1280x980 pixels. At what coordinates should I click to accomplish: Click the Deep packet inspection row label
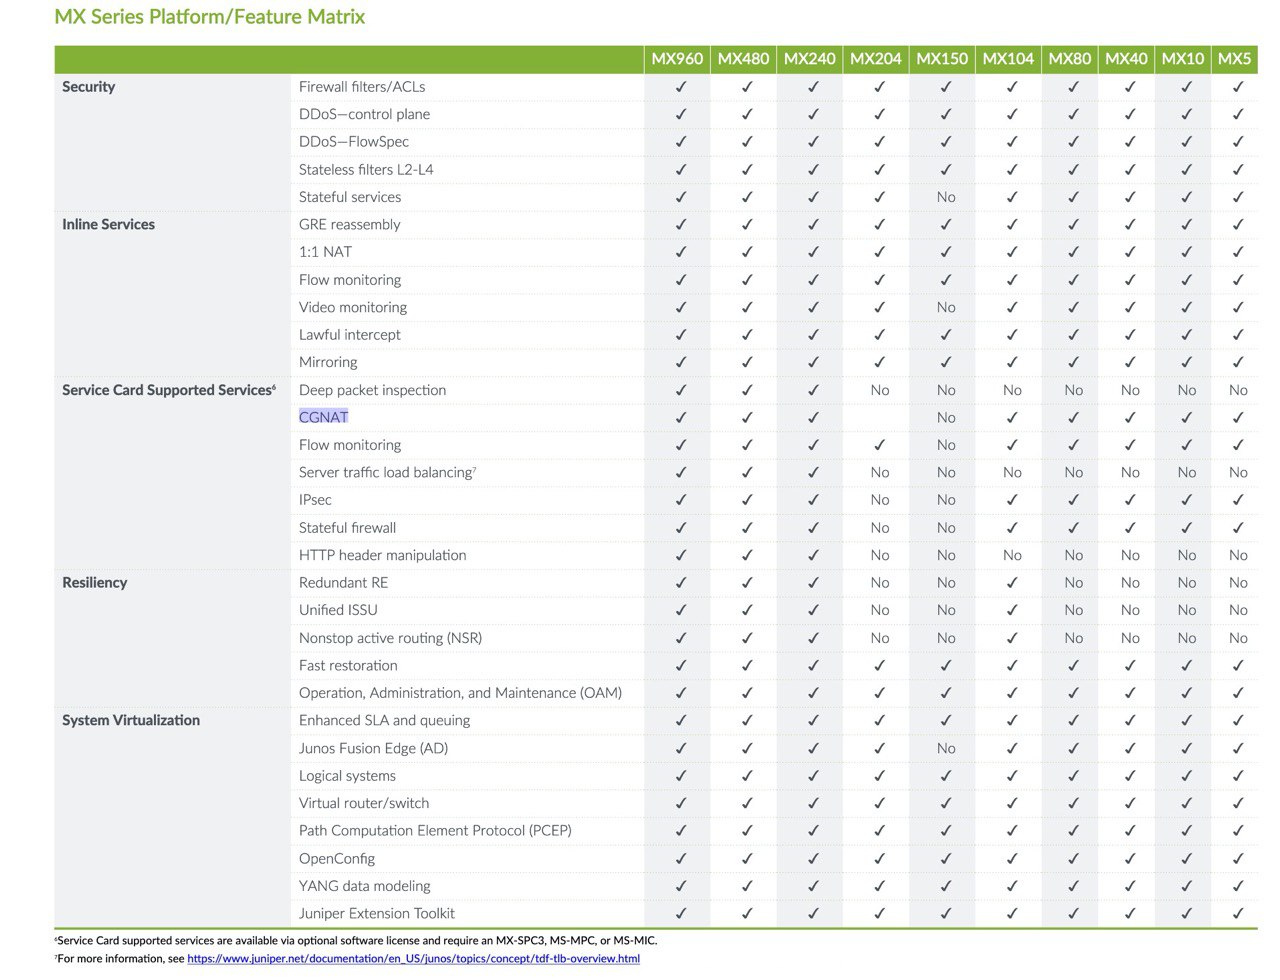(x=372, y=390)
